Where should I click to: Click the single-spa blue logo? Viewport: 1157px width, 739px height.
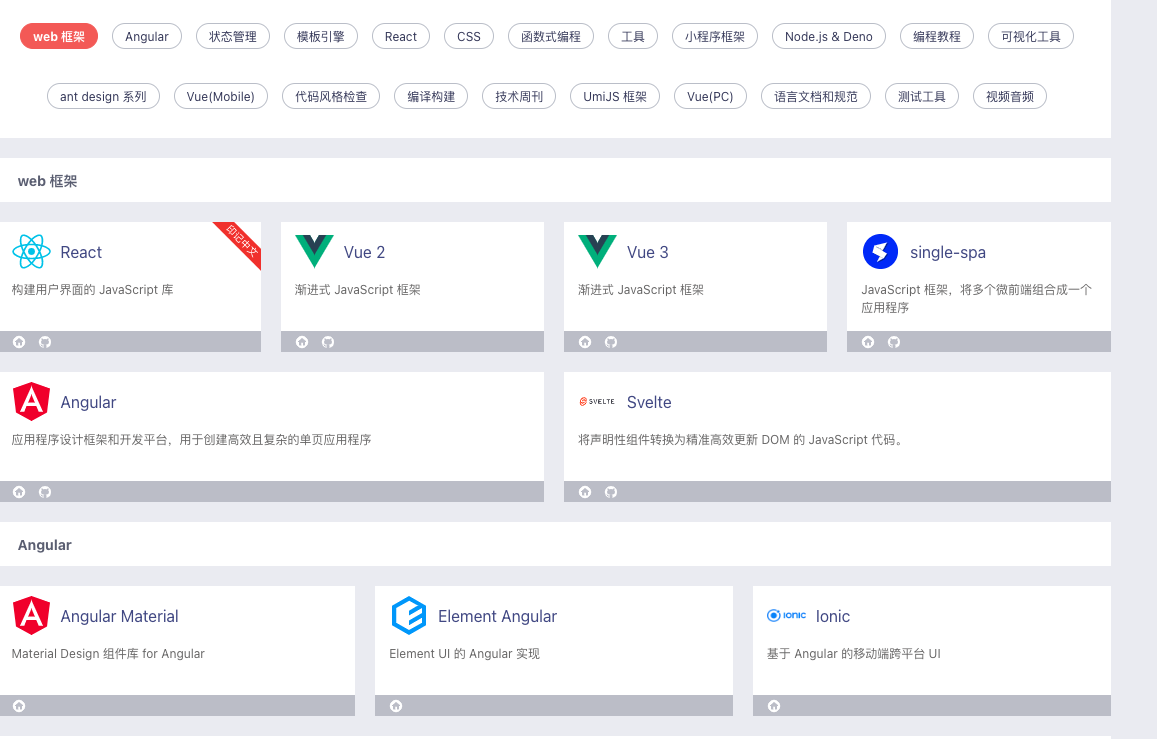coord(880,251)
